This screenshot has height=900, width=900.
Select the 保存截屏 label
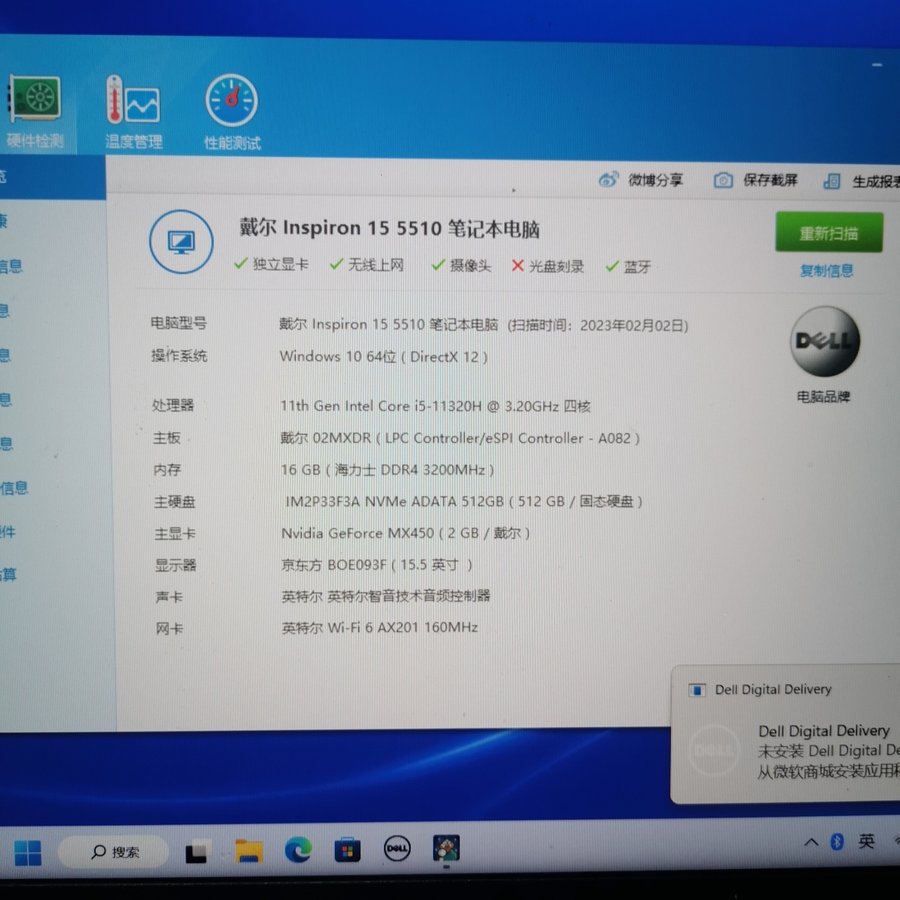770,181
